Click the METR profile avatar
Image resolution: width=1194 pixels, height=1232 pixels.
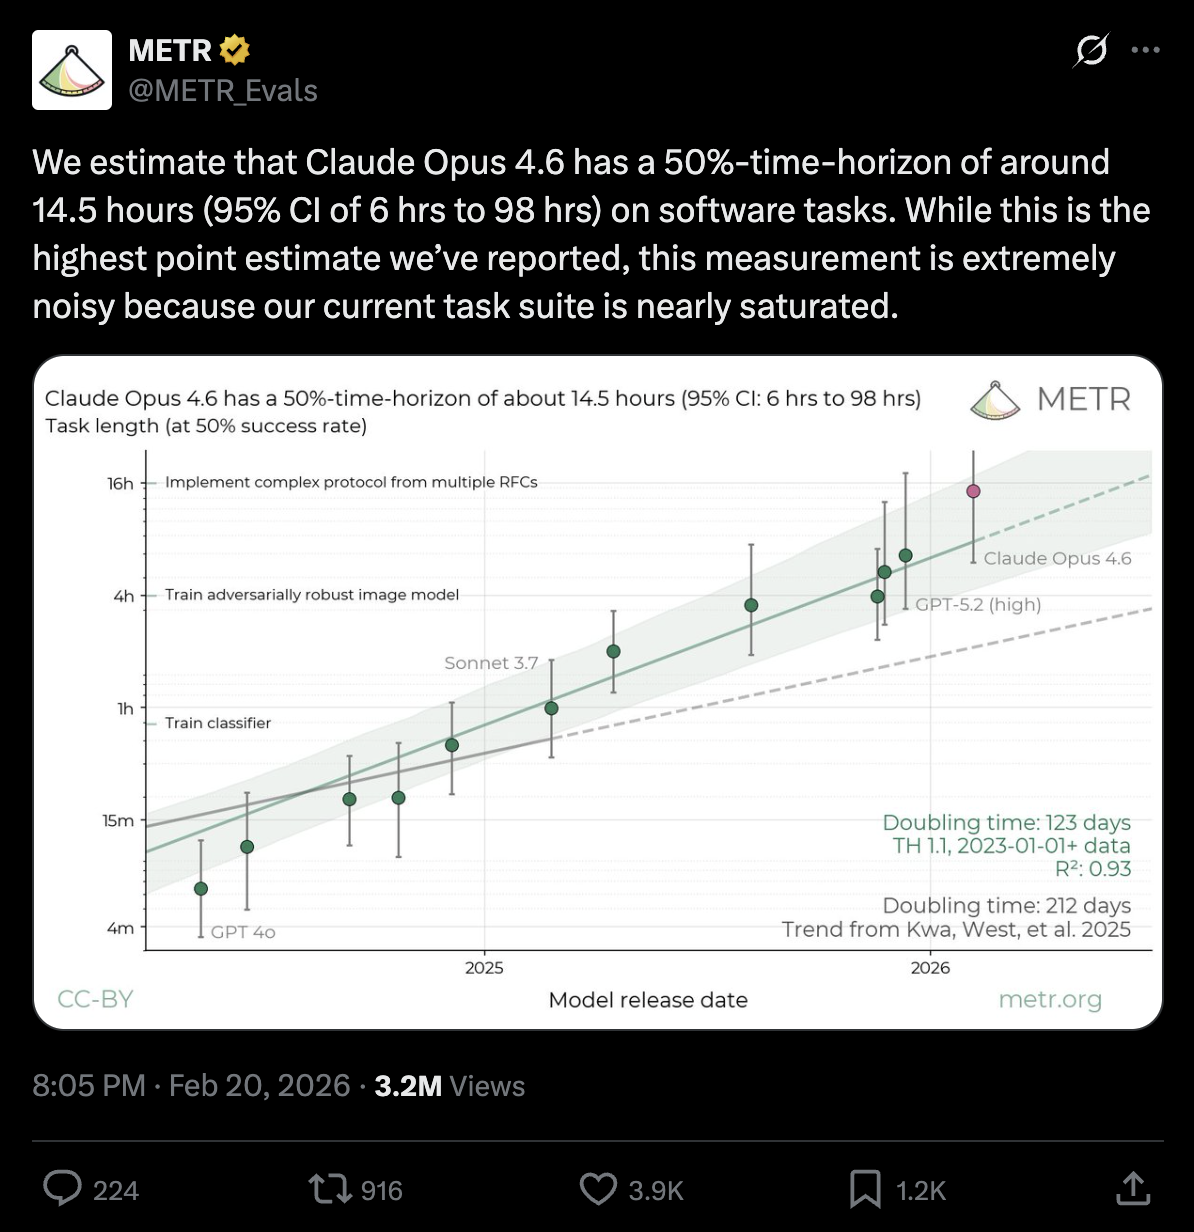point(72,70)
